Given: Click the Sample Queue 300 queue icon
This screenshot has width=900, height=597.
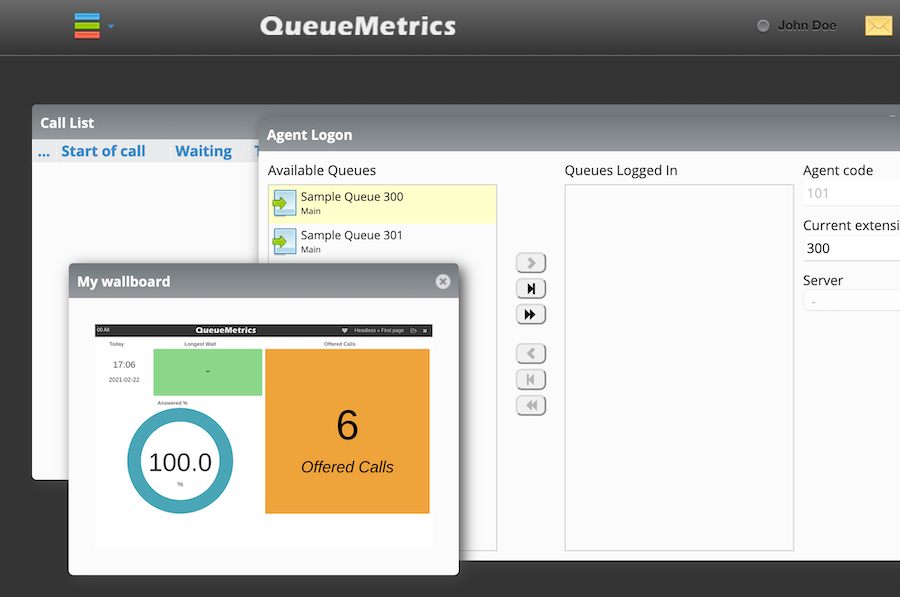Looking at the screenshot, I should tap(285, 204).
